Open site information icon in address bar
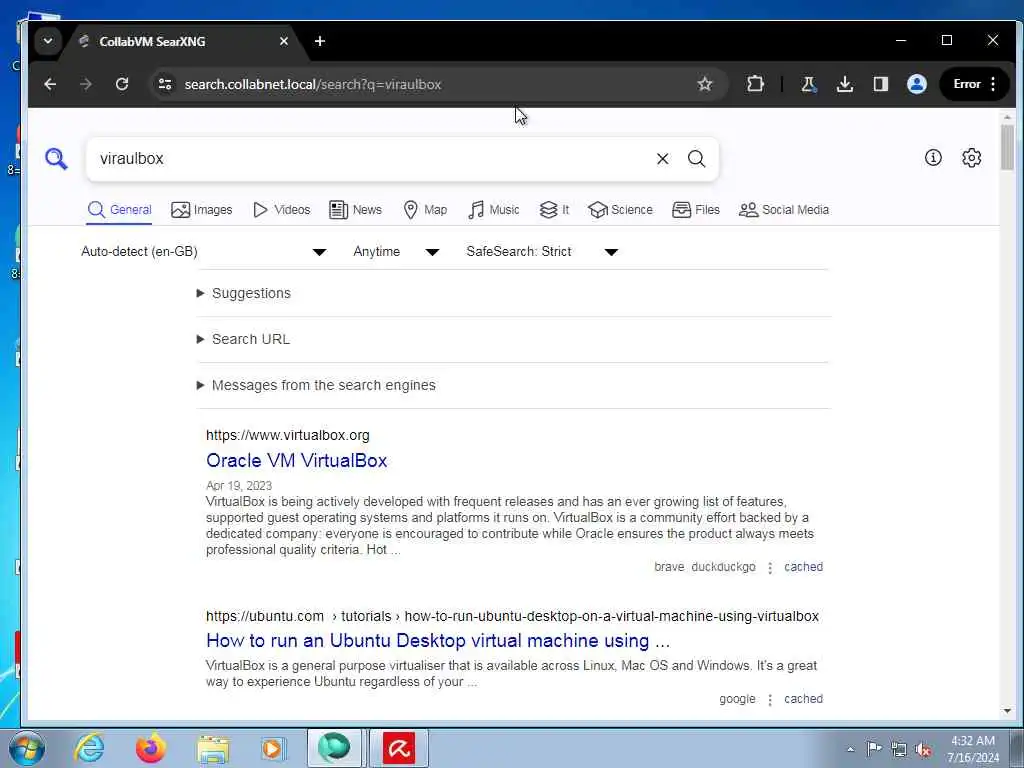The width and height of the screenshot is (1024, 768). (165, 84)
